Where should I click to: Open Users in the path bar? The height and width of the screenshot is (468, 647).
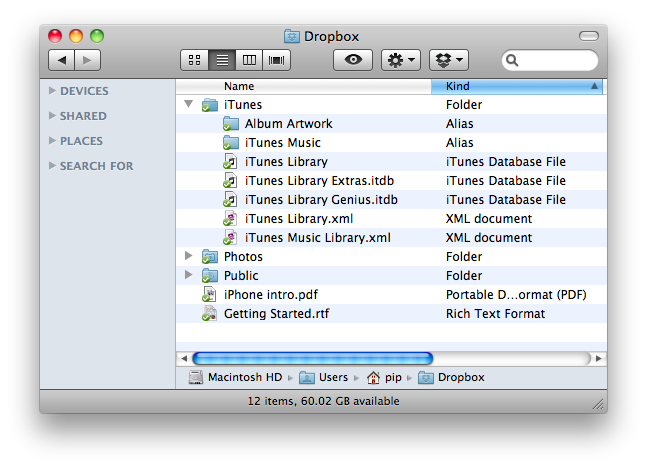[x=324, y=377]
